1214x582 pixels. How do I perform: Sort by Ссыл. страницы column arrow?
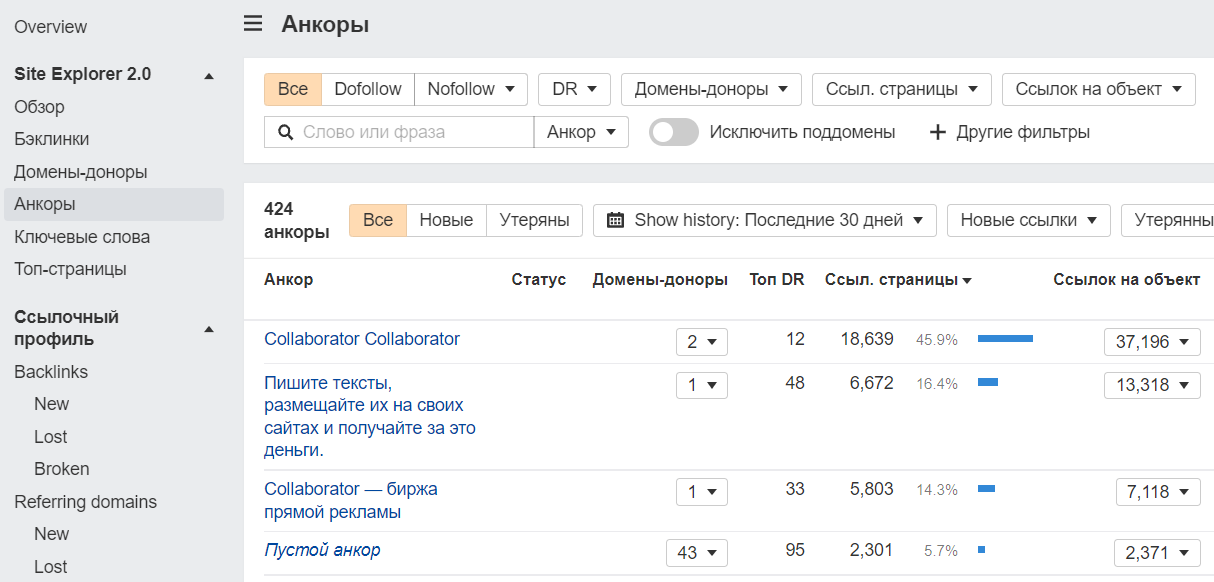click(967, 281)
